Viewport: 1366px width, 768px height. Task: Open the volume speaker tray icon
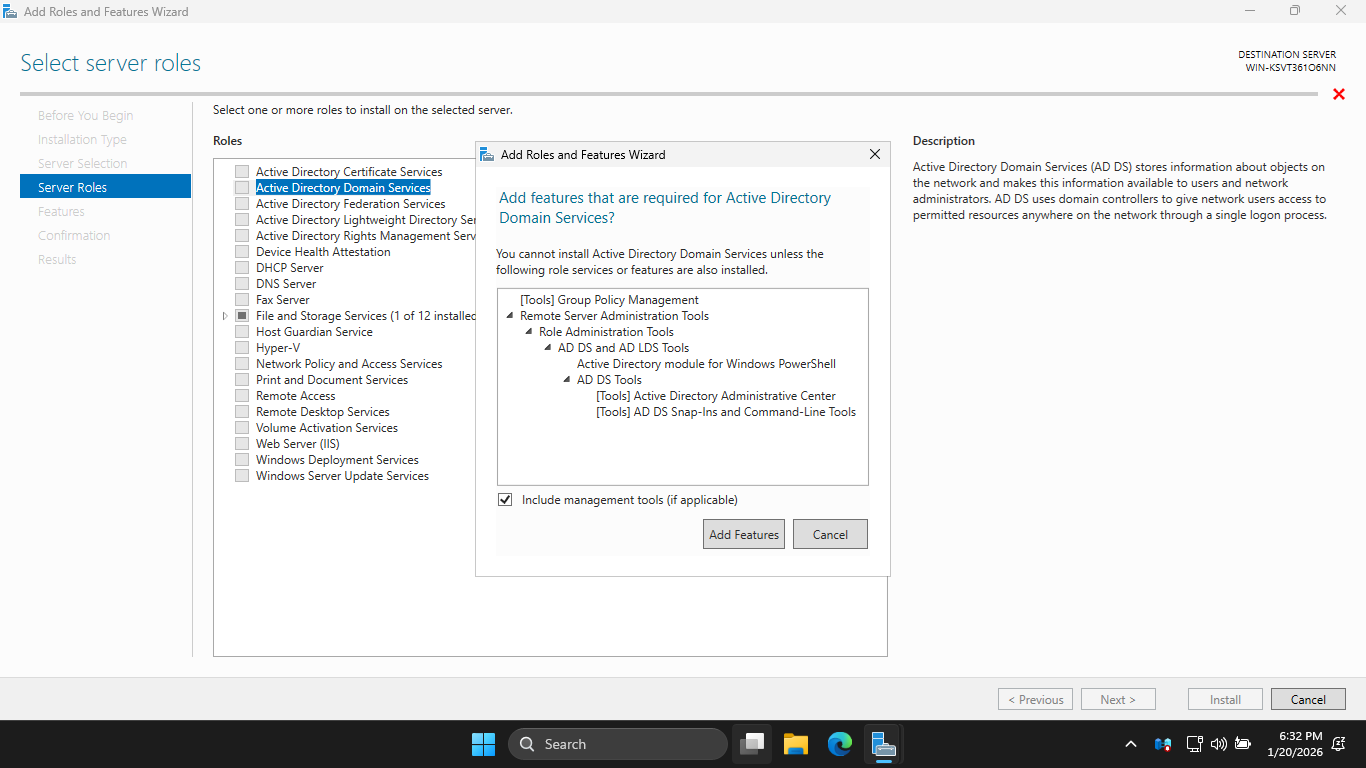pyautogui.click(x=1218, y=744)
